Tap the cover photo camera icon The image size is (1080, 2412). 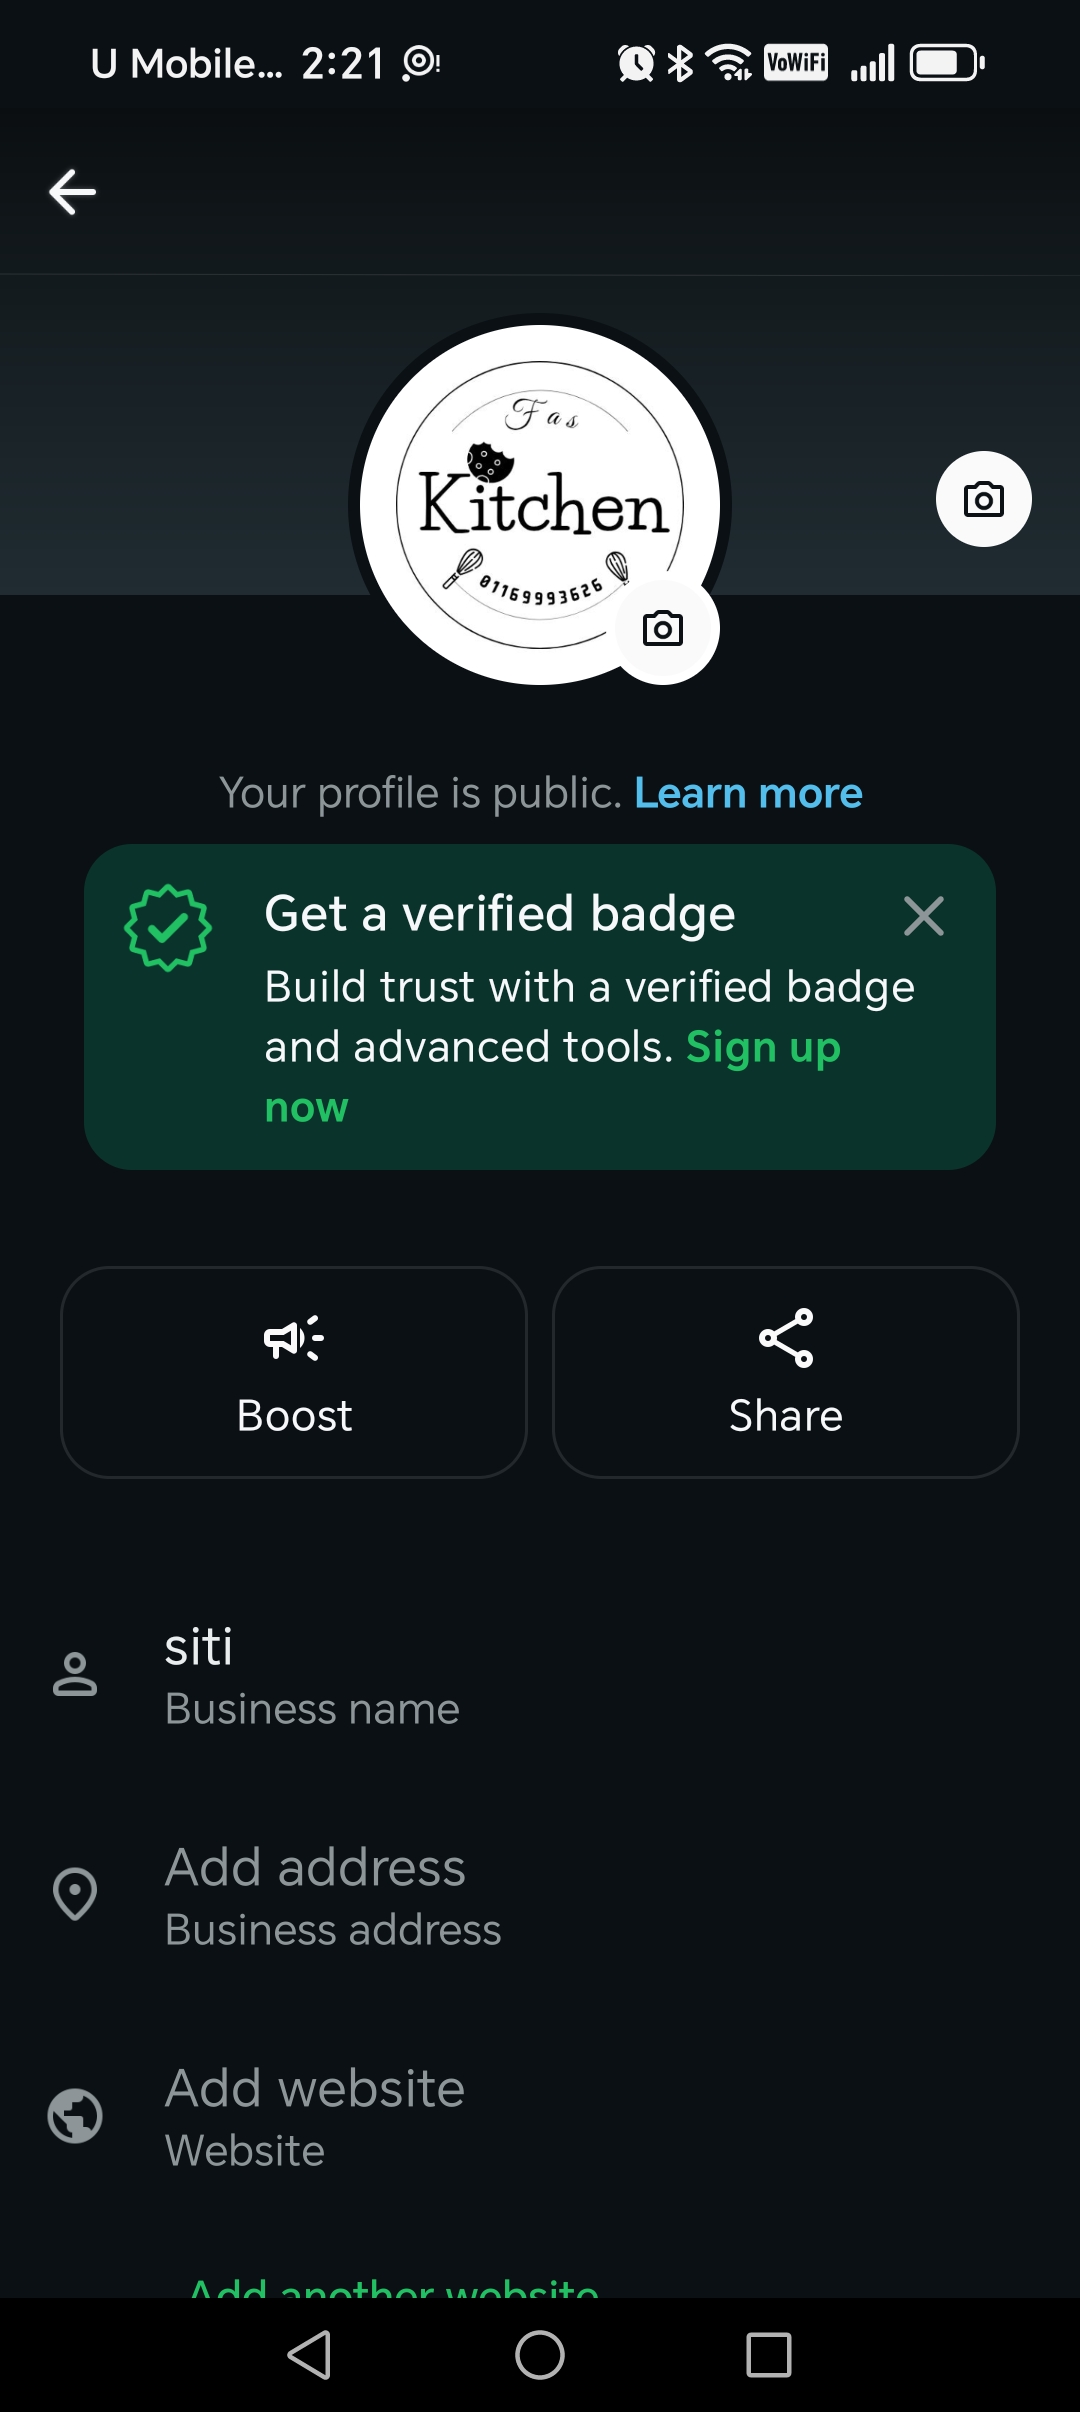coord(983,499)
